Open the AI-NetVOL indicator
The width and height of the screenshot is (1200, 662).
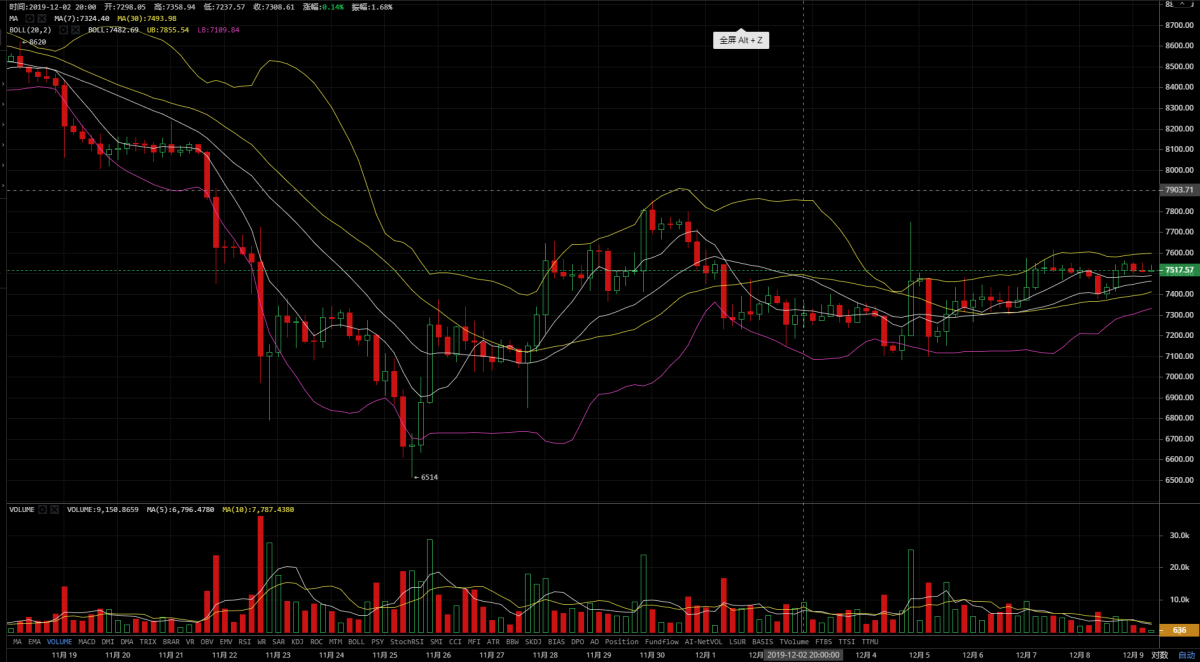pos(704,641)
